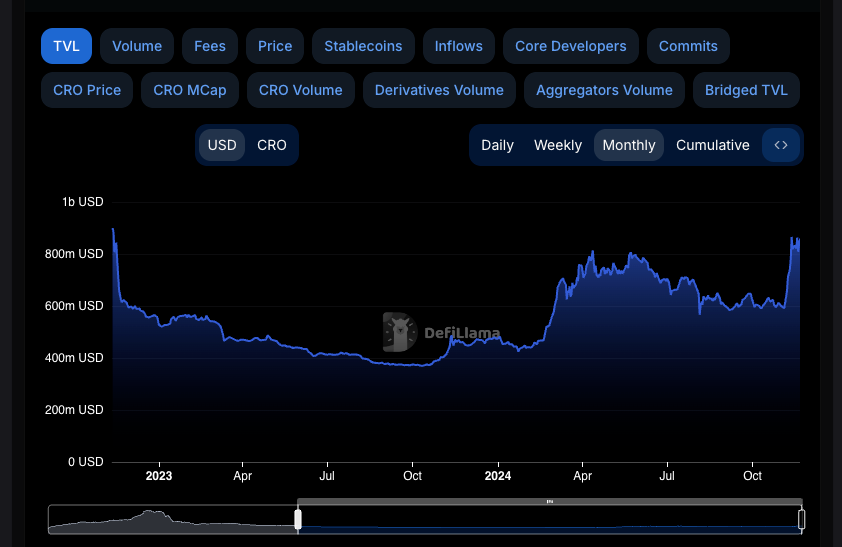Enable the Bridged TVL chip
The height and width of the screenshot is (547, 842).
pyautogui.click(x=746, y=90)
